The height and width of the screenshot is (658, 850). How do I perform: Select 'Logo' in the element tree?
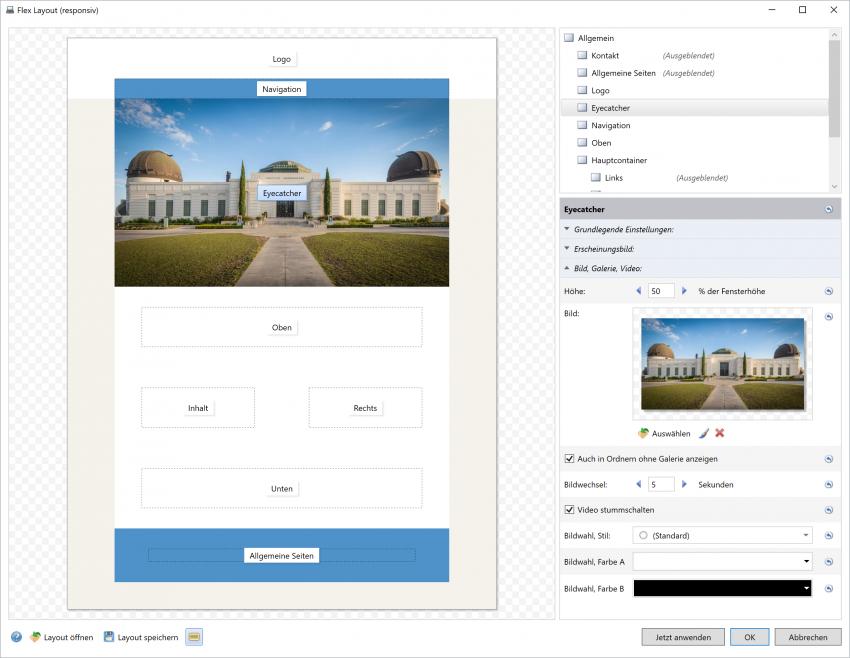click(600, 90)
